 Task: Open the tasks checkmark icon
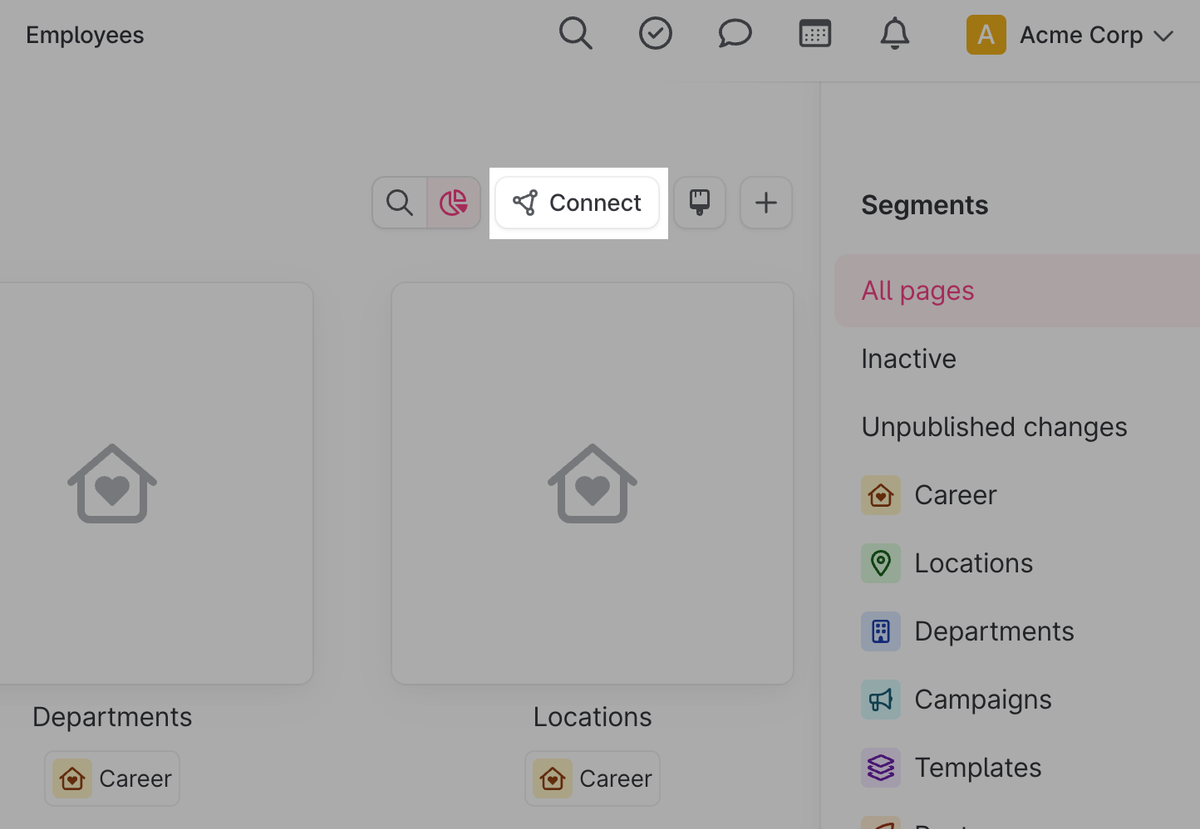[x=655, y=35]
